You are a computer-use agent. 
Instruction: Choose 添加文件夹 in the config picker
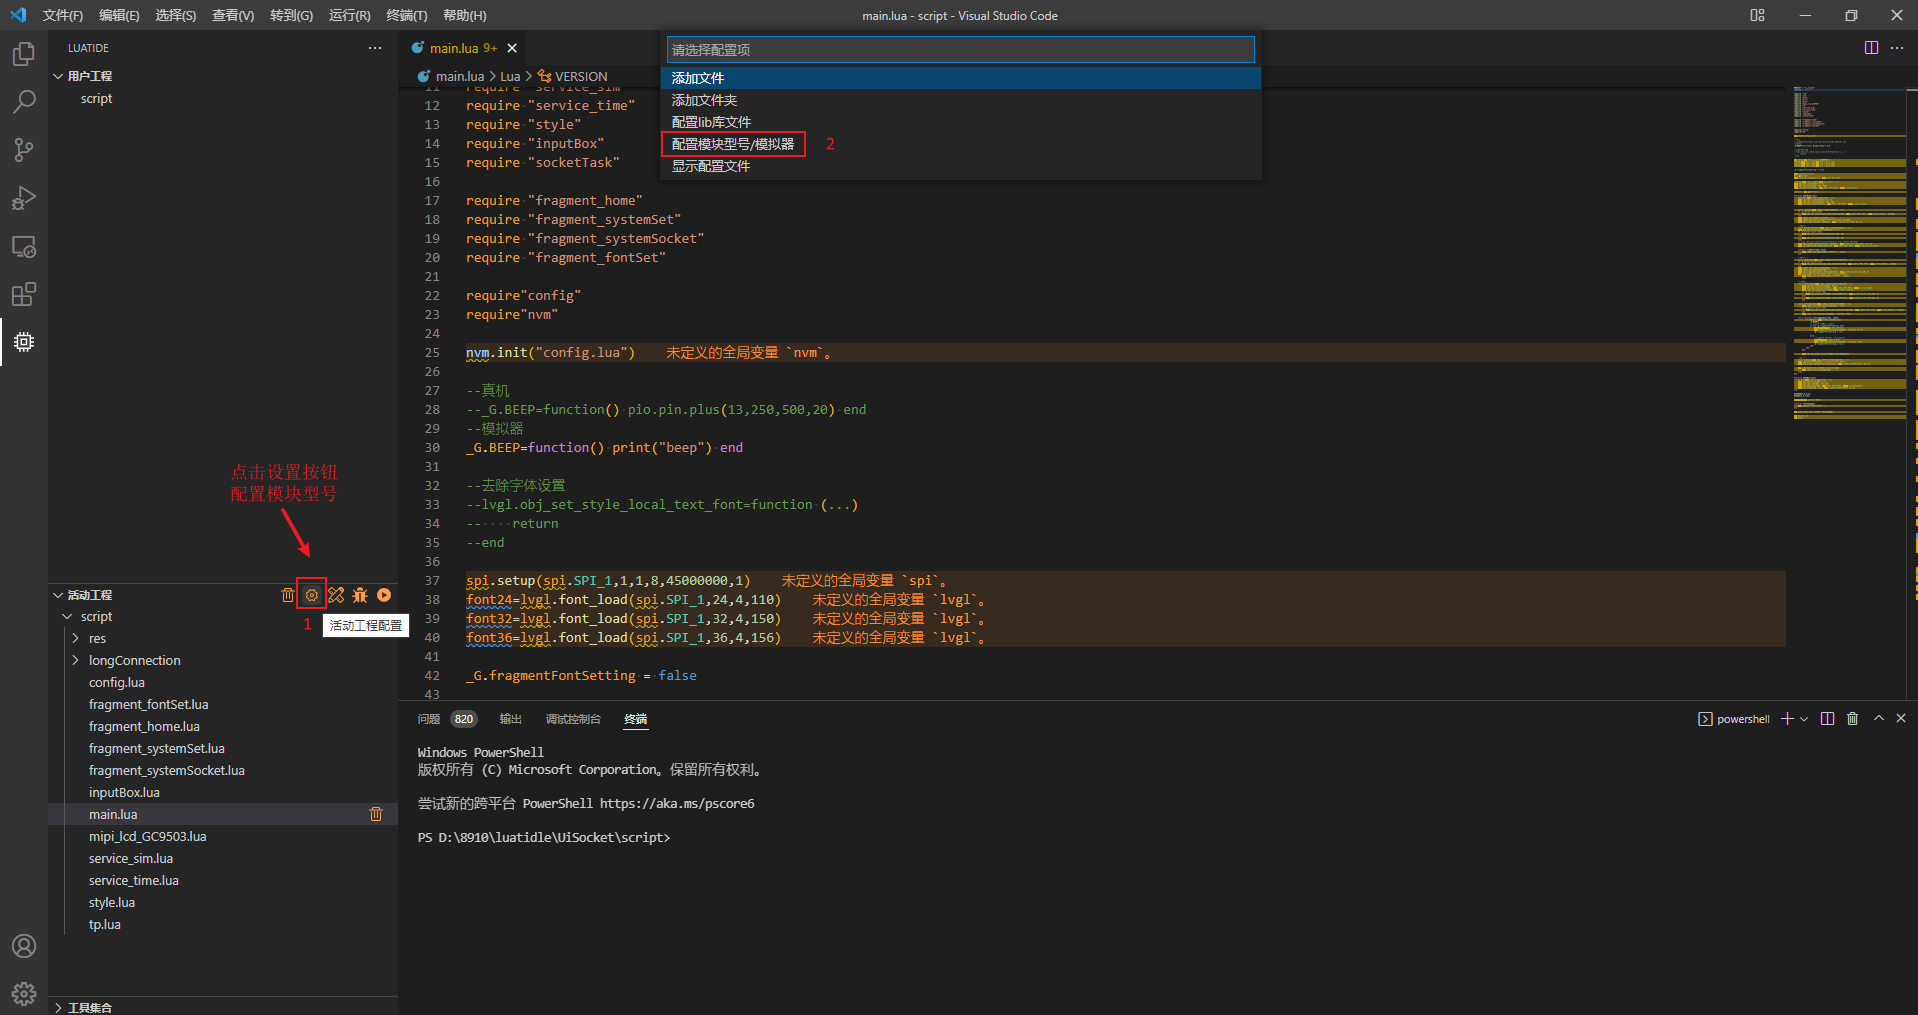coord(960,100)
